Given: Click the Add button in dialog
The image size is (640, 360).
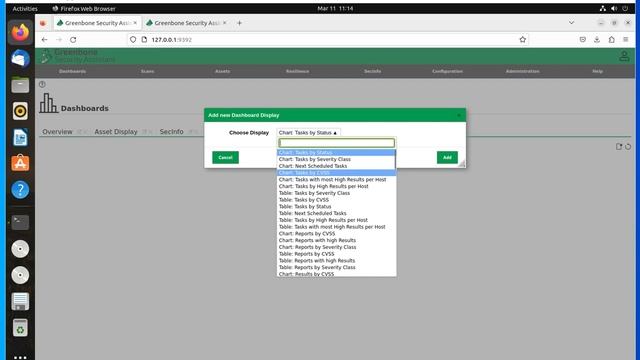Looking at the screenshot, I should click(x=447, y=158).
